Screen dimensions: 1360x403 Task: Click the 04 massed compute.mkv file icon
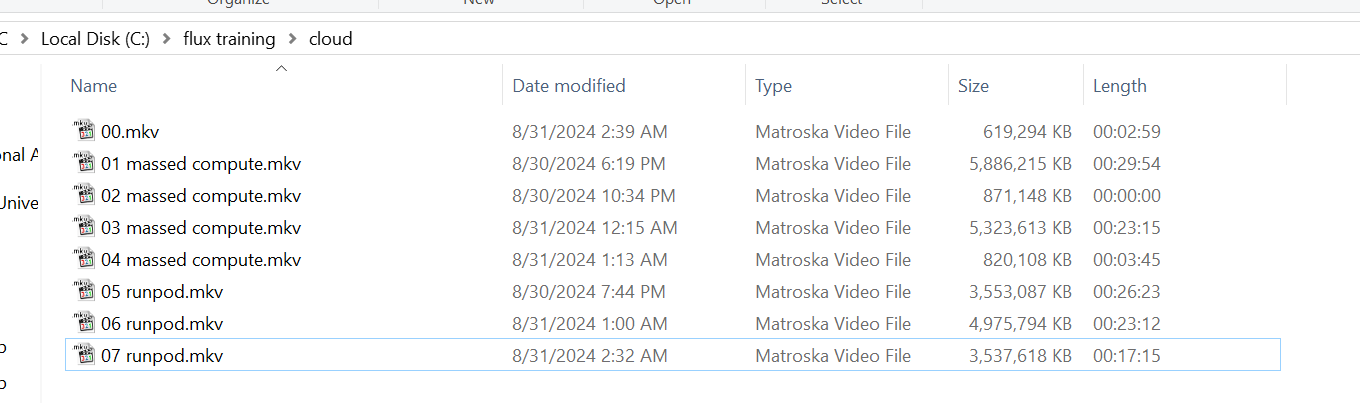(84, 259)
